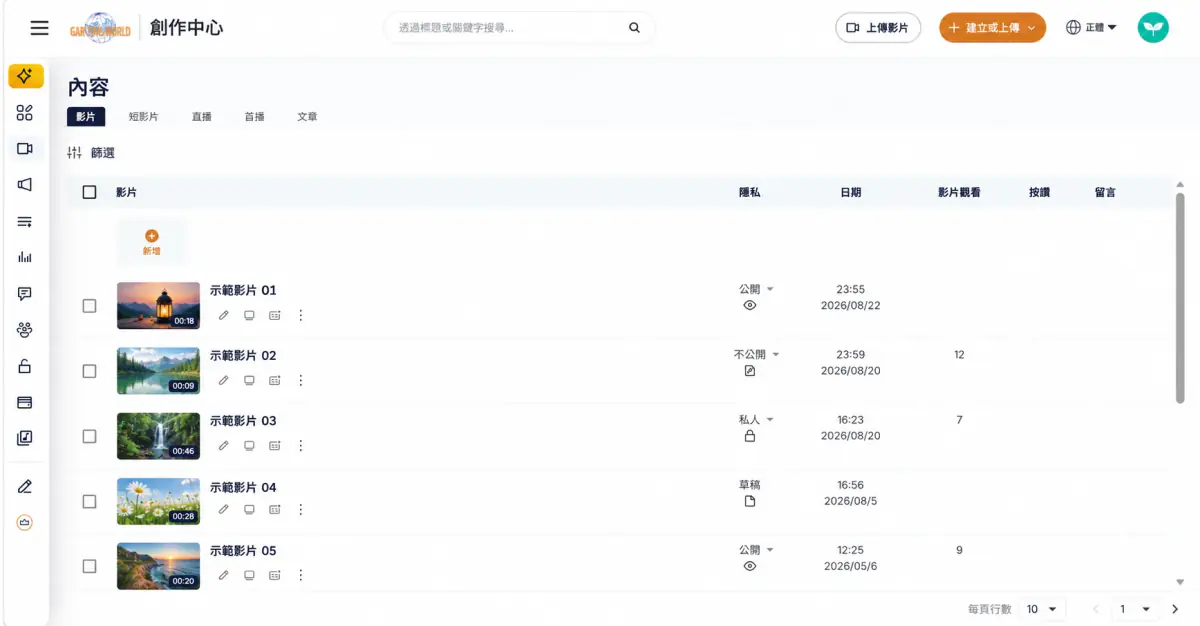Click the sparkle AI icon in sidebar
Image resolution: width=1200 pixels, height=626 pixels.
click(26, 76)
